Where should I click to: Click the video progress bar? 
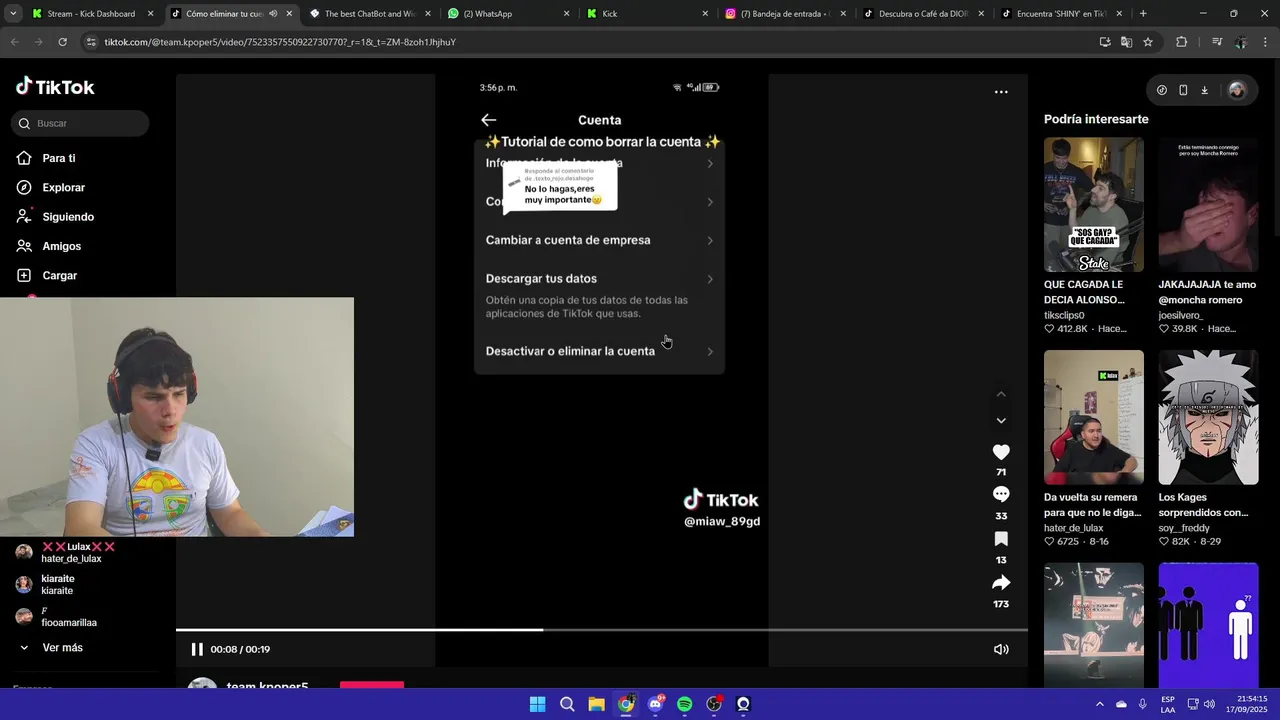pos(601,630)
